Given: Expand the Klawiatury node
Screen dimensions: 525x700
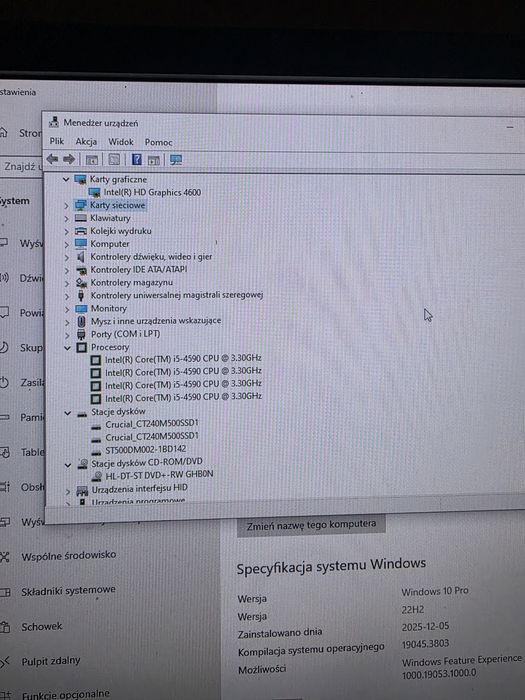Looking at the screenshot, I should pos(66,219).
